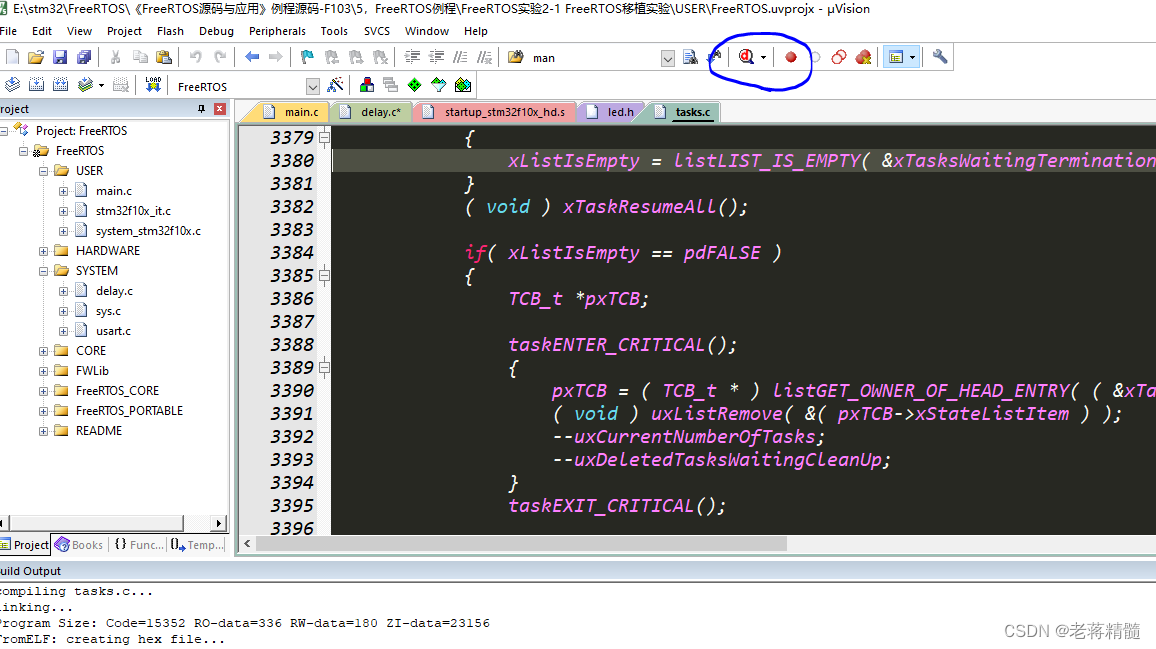Open the find text history dropdown arrow
This screenshot has width=1156, height=649.
coord(668,58)
